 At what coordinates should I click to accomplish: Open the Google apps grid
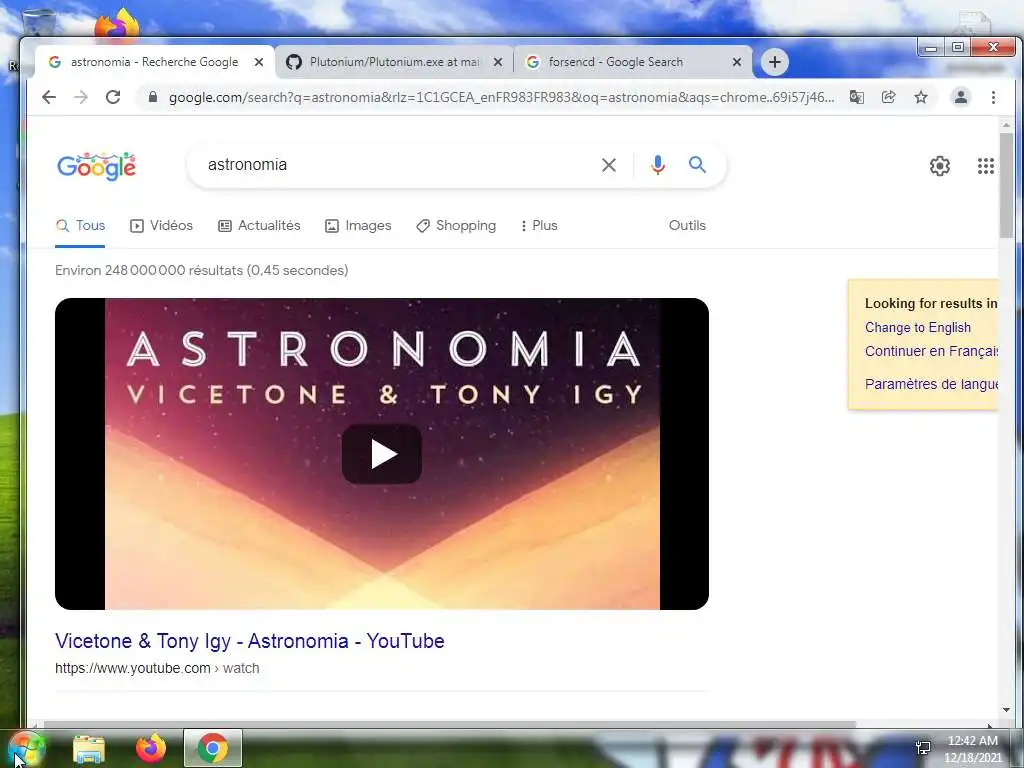click(x=985, y=166)
